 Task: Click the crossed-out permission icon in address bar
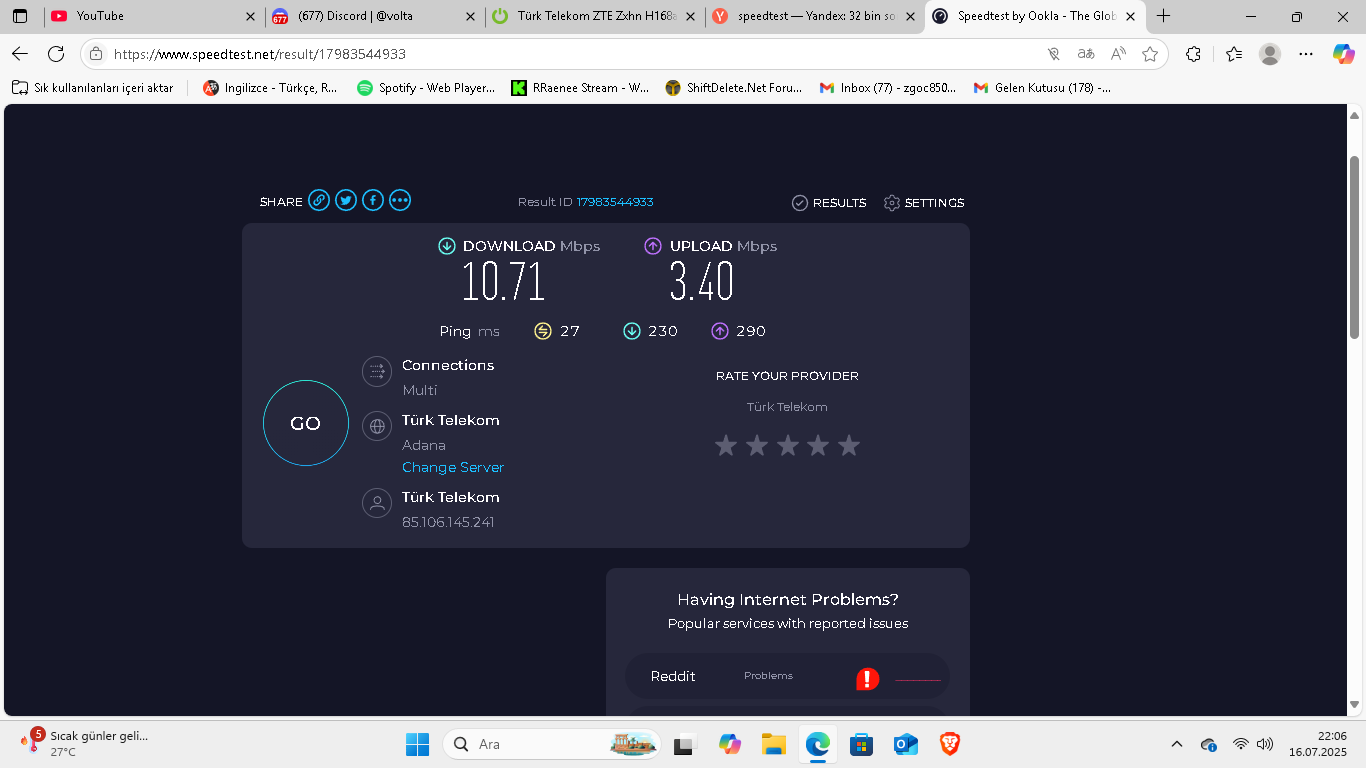1053,54
